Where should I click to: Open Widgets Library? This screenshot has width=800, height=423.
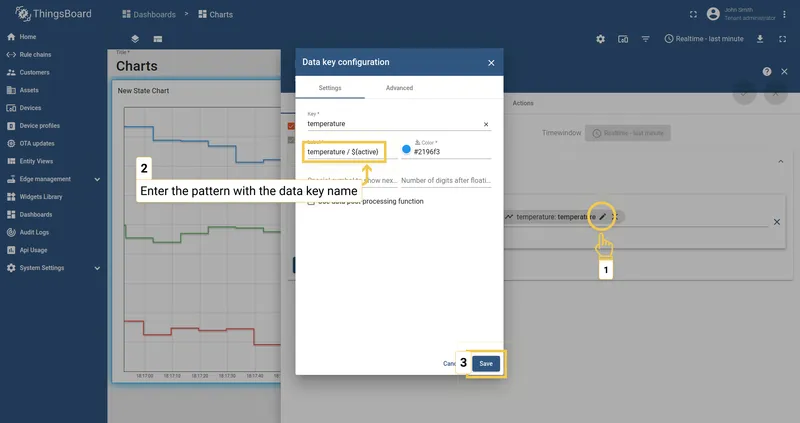click(x=41, y=197)
